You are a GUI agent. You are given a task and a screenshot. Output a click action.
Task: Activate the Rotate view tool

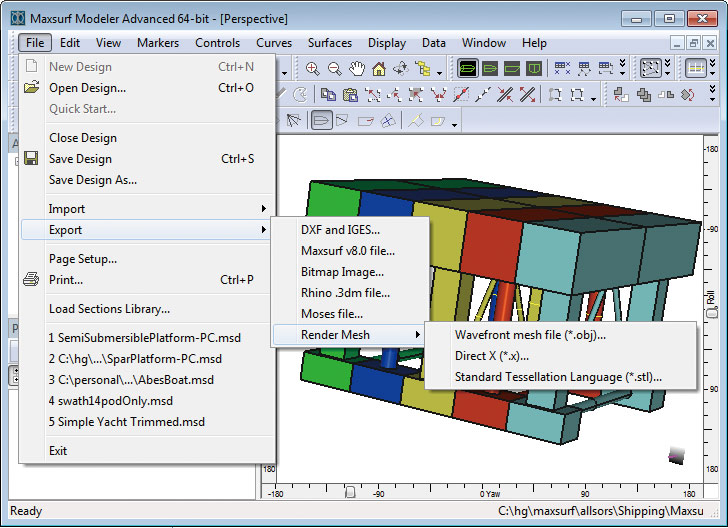[401, 69]
